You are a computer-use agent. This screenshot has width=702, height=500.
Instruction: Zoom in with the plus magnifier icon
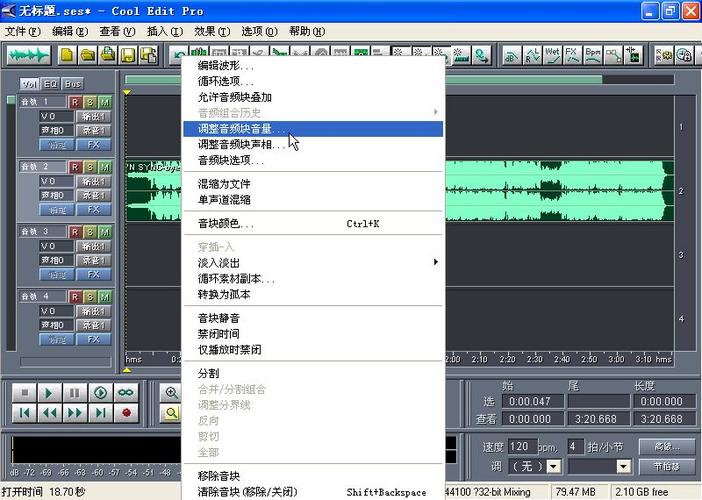click(x=171, y=393)
